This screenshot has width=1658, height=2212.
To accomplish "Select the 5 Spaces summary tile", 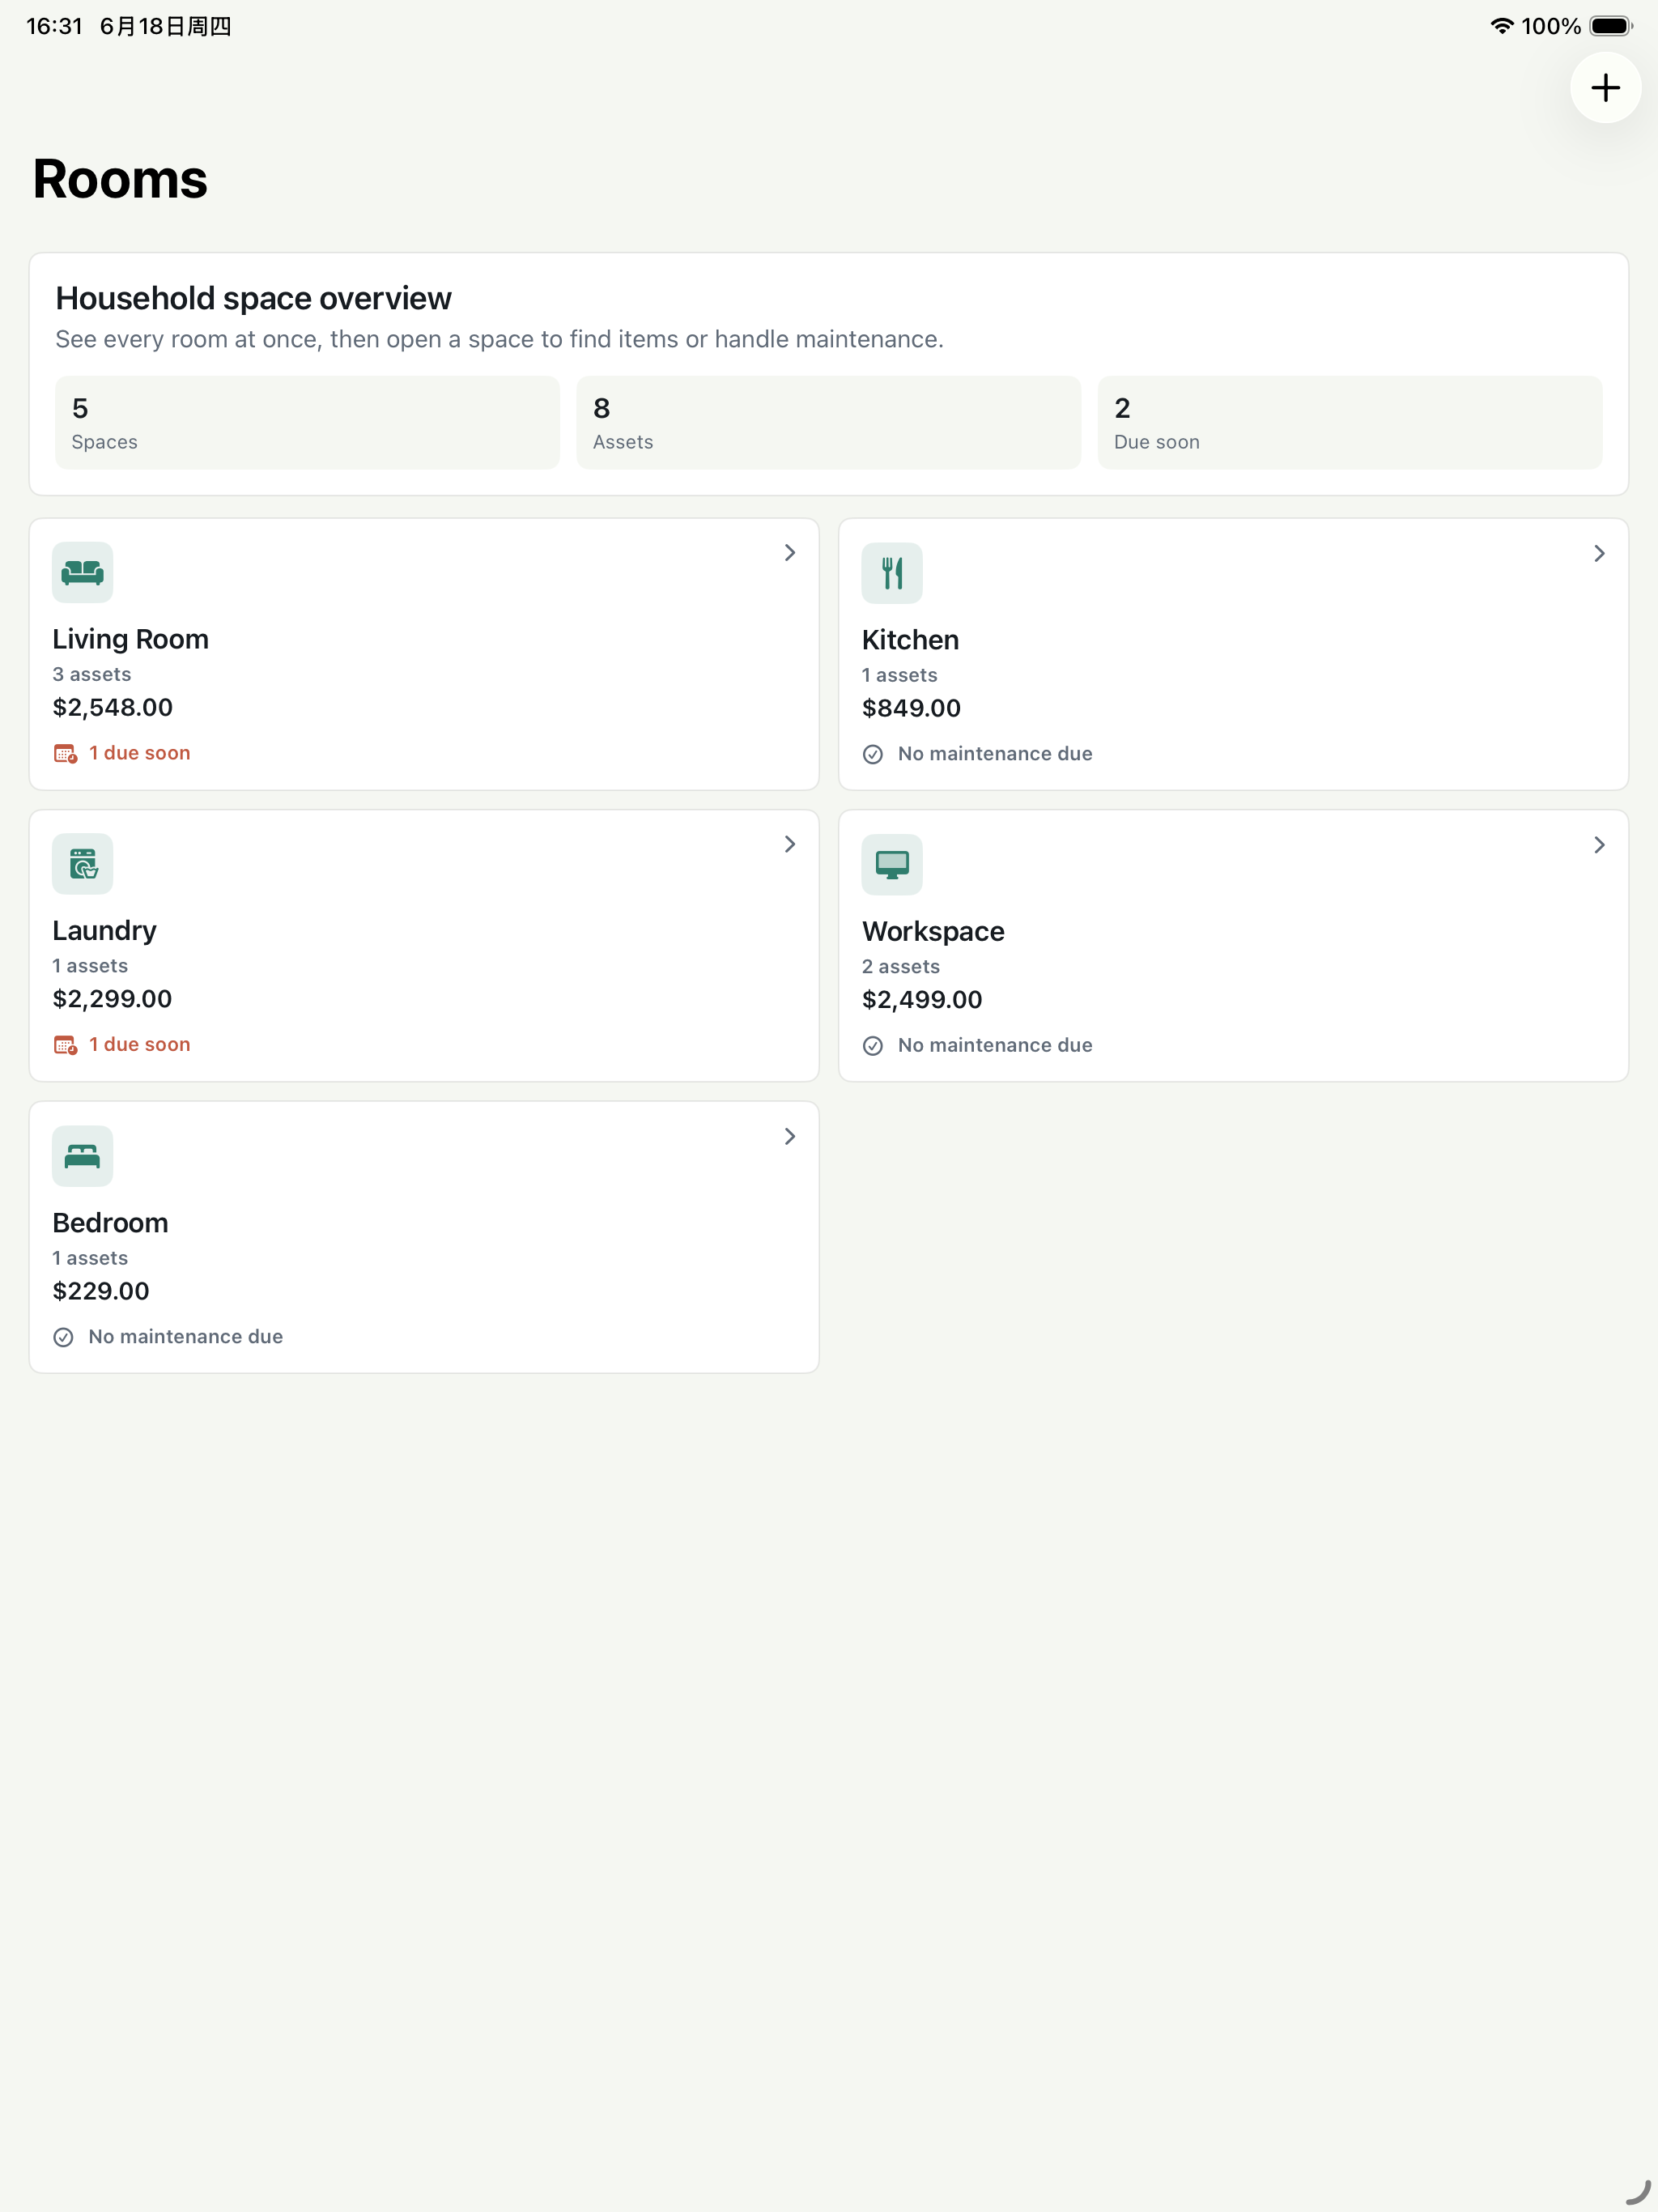I will 307,423.
